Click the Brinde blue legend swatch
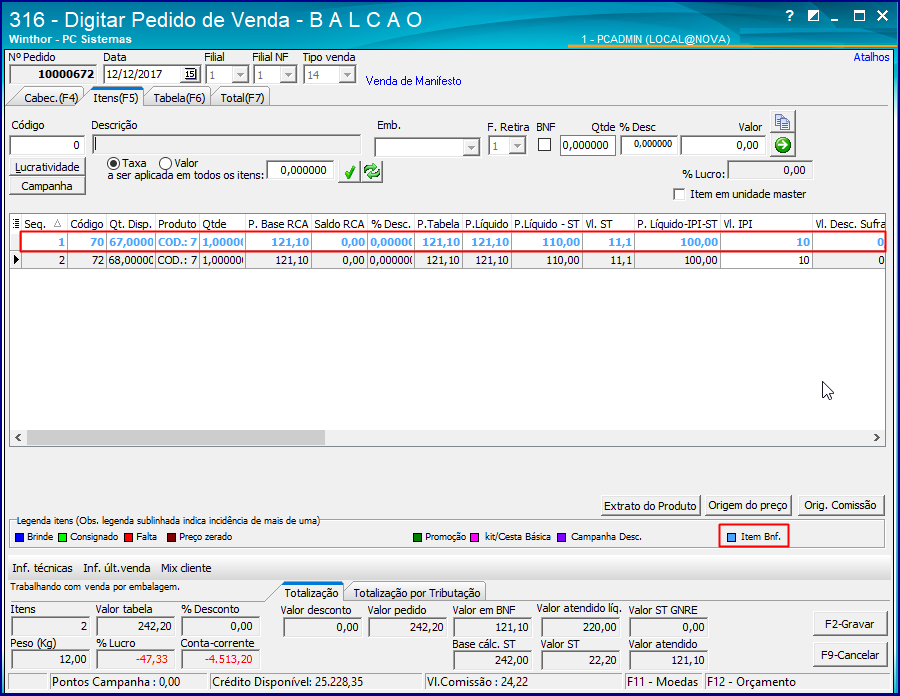This screenshot has height=696, width=900. (20, 538)
